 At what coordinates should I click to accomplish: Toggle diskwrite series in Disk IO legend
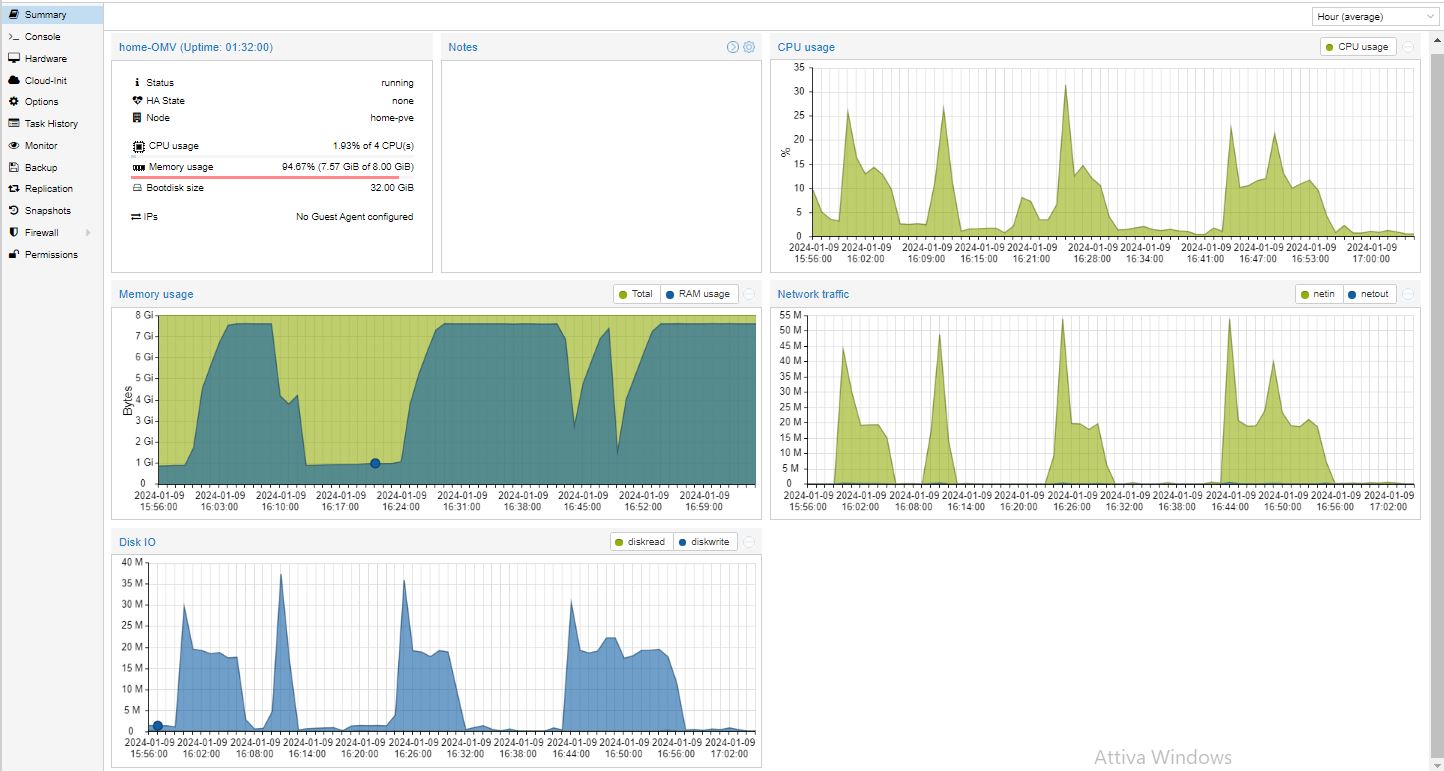(705, 542)
